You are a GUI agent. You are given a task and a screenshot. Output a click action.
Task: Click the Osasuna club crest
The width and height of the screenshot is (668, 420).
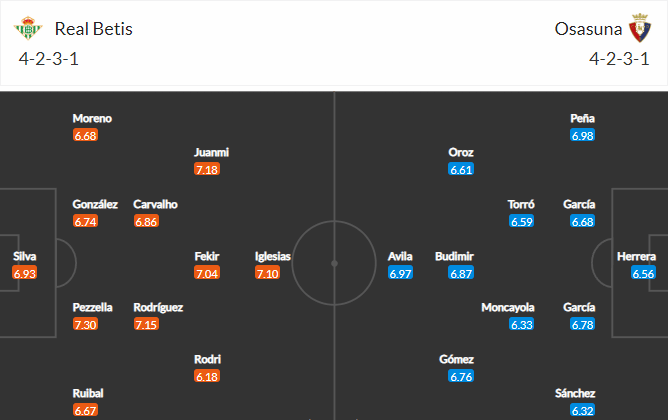click(640, 28)
